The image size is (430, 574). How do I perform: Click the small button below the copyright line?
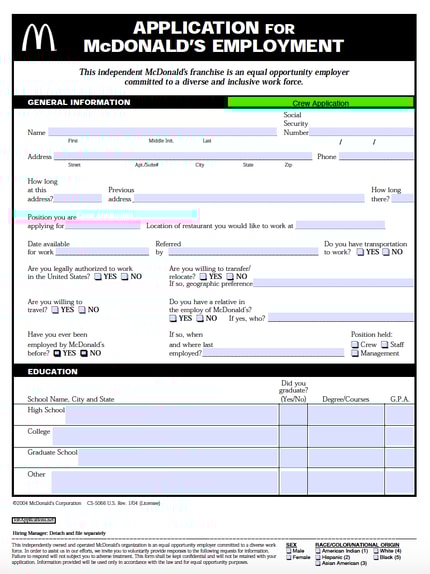(34, 520)
